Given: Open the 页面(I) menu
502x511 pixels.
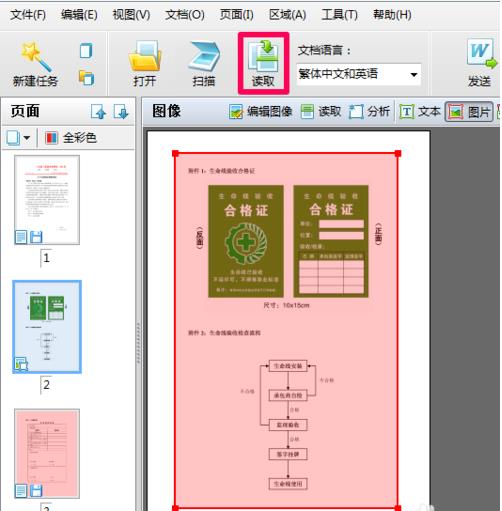Looking at the screenshot, I should pos(236,15).
